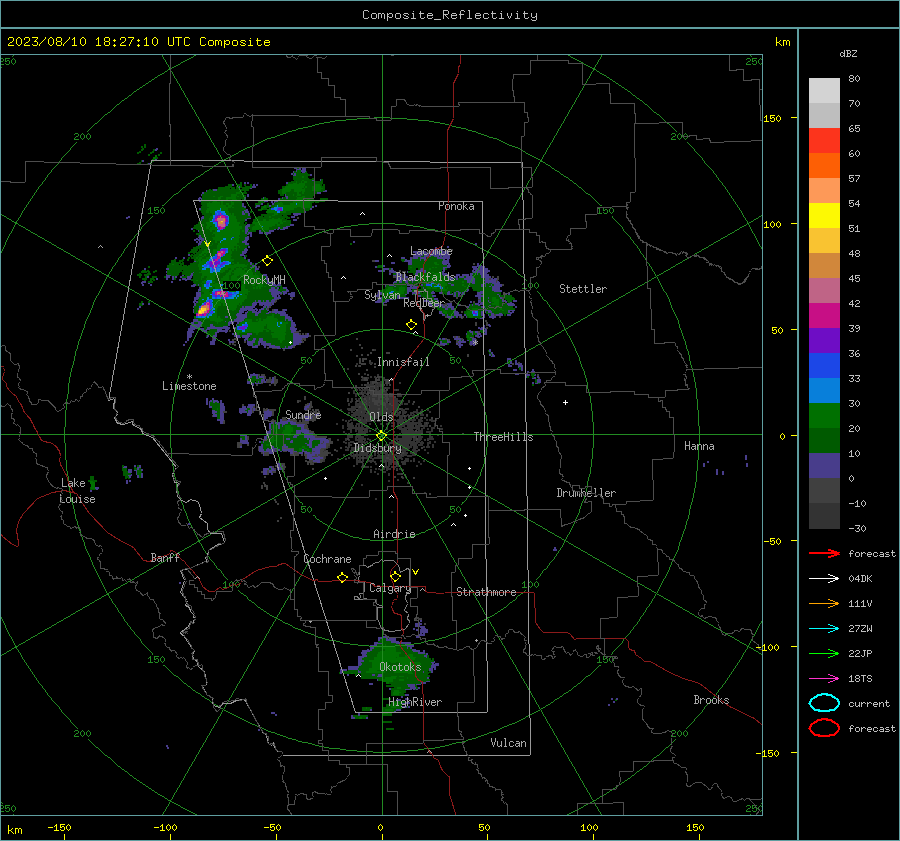Click the blue 33–36 dBZ color swatch
The image size is (900, 841).
824,366
